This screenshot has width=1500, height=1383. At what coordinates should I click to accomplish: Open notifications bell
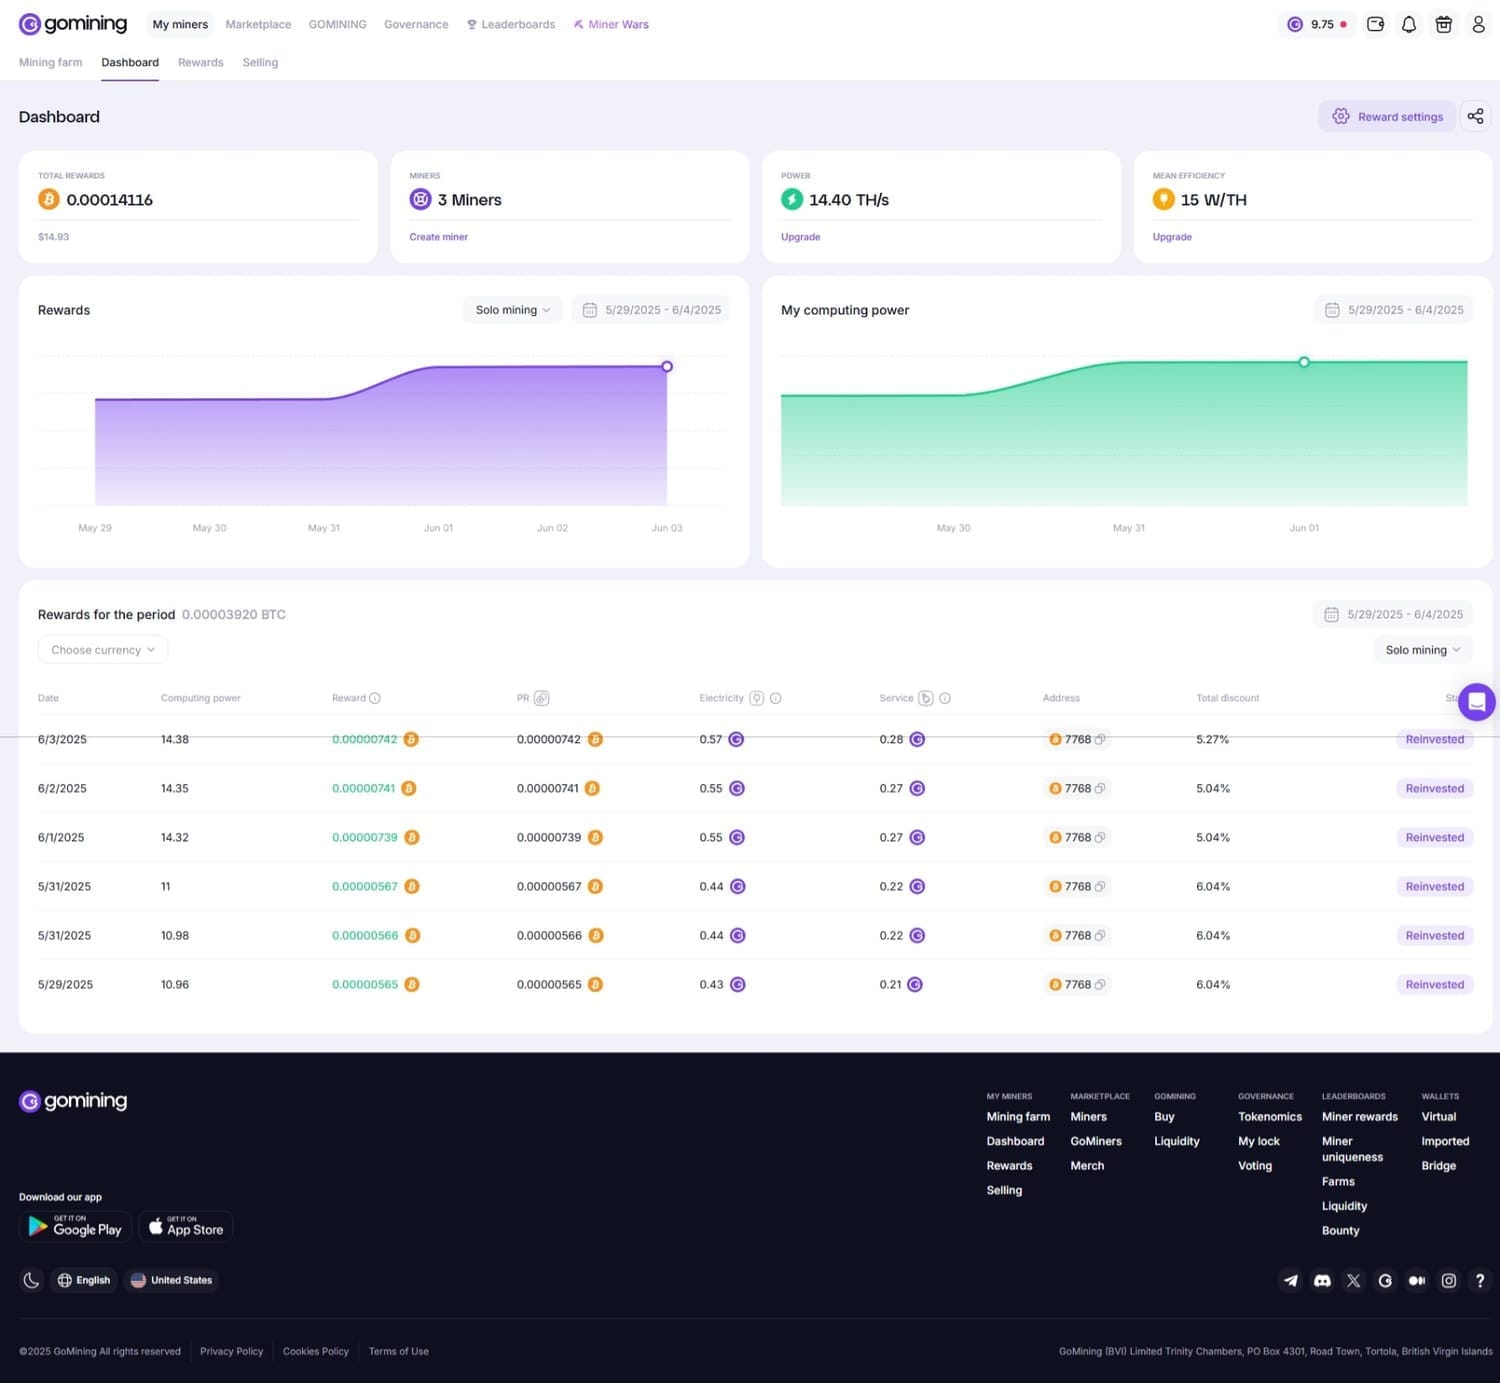pyautogui.click(x=1409, y=24)
